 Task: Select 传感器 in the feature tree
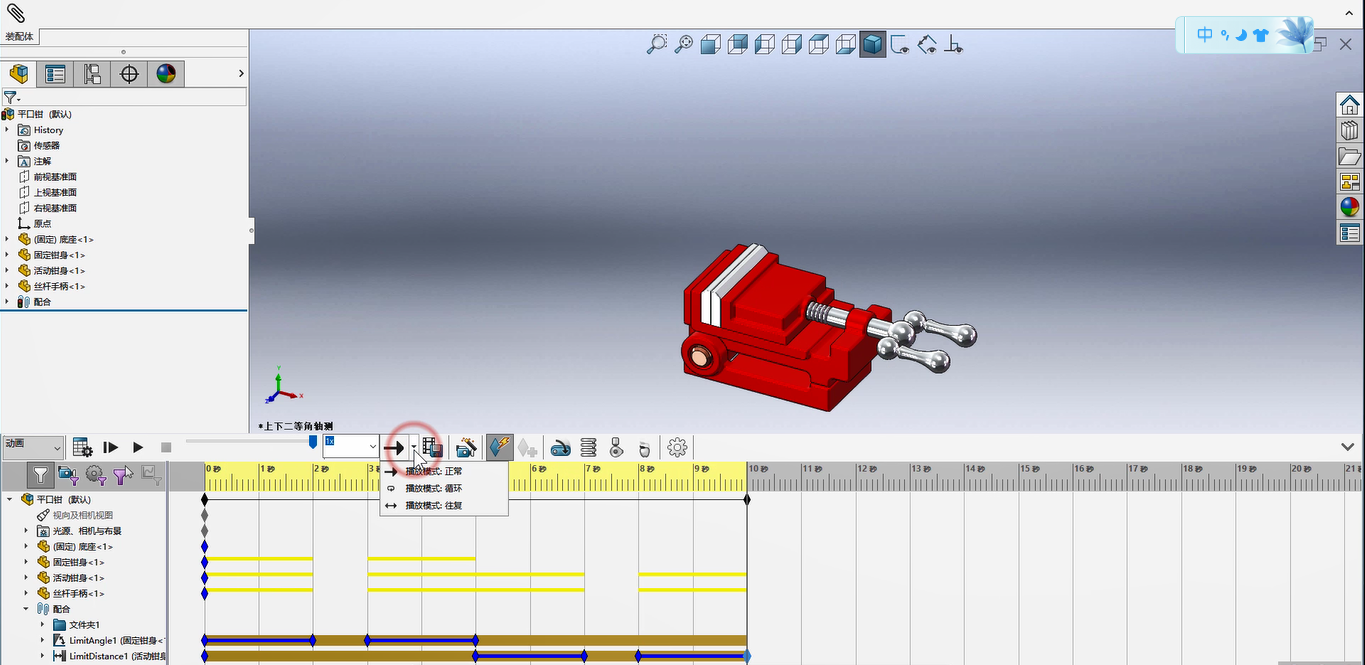coord(46,145)
